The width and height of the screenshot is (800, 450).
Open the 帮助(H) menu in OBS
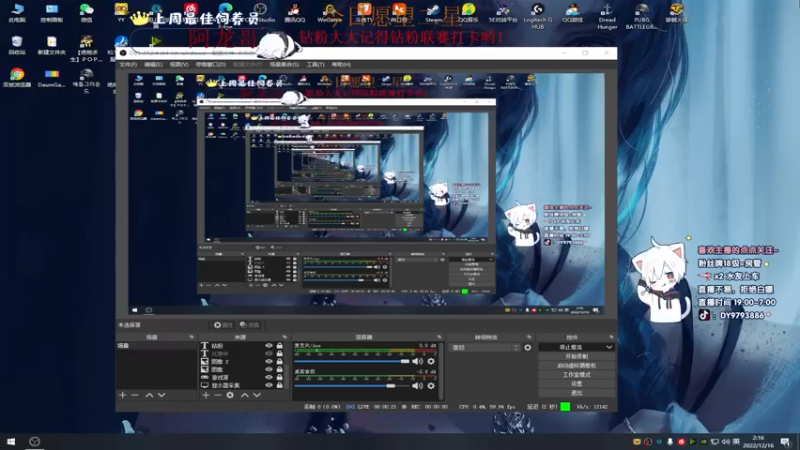pos(341,65)
